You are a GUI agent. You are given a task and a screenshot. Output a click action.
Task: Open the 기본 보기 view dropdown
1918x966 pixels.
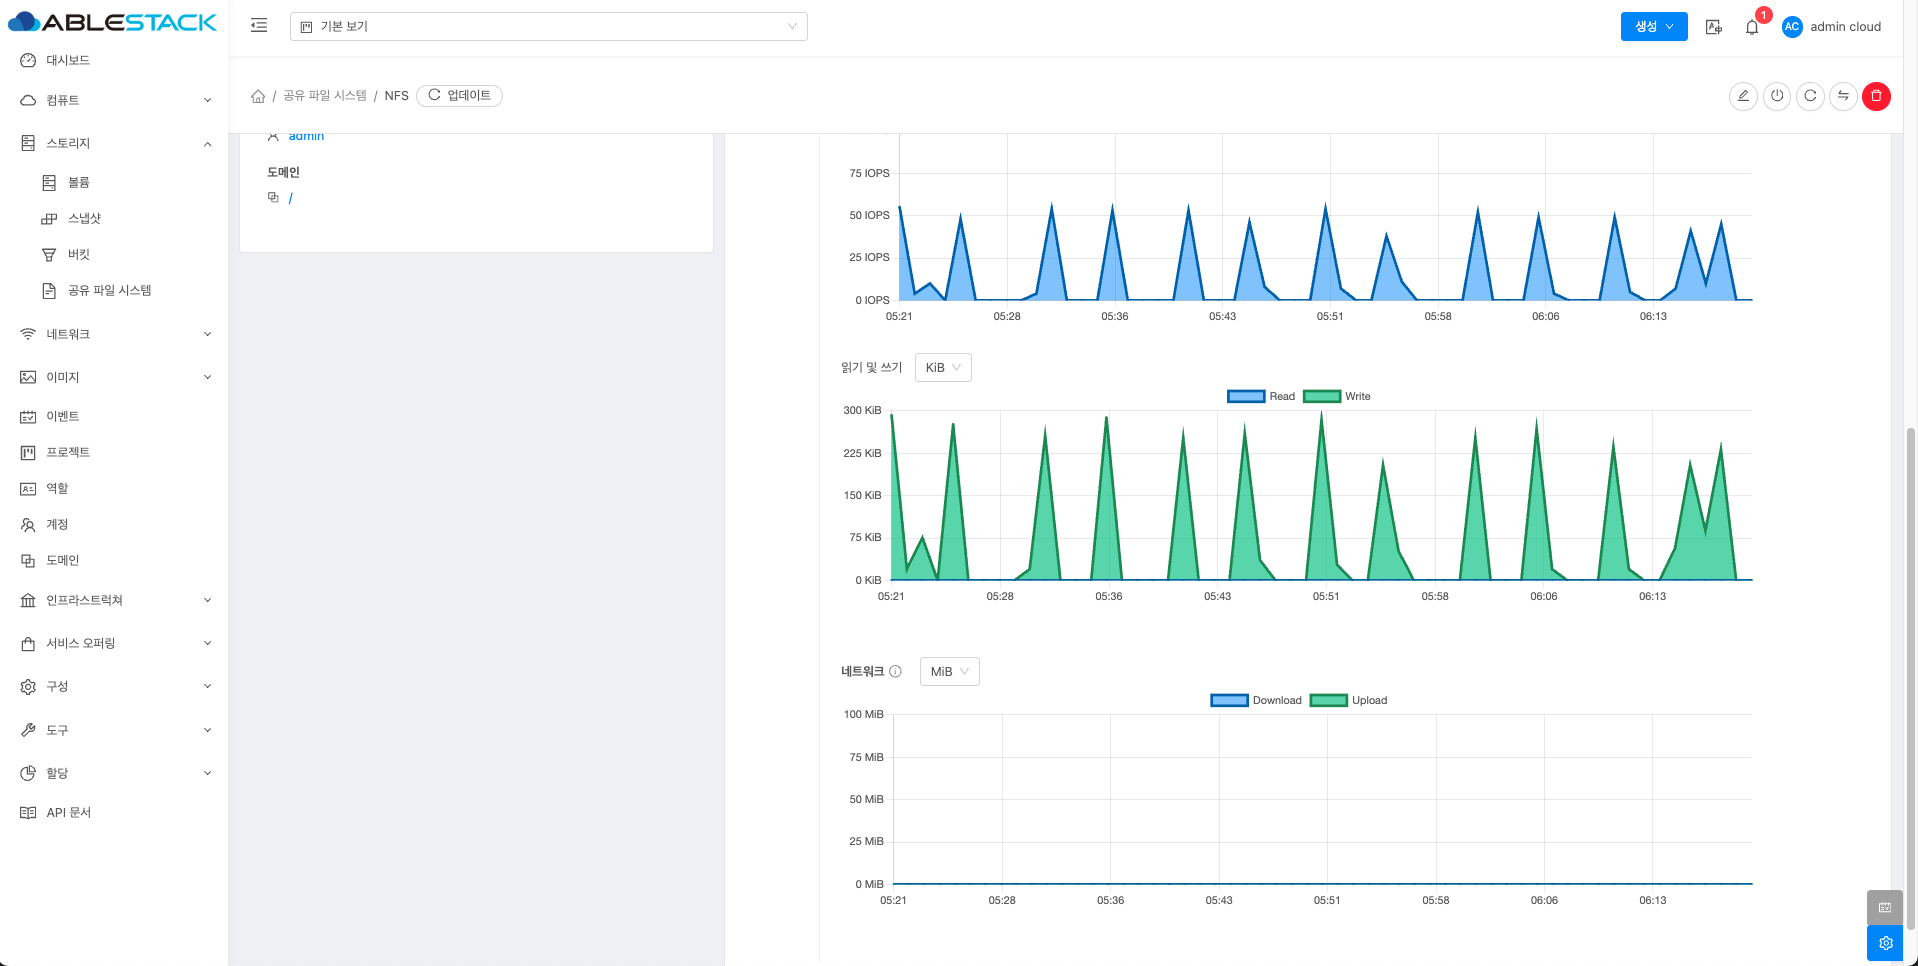click(x=548, y=27)
